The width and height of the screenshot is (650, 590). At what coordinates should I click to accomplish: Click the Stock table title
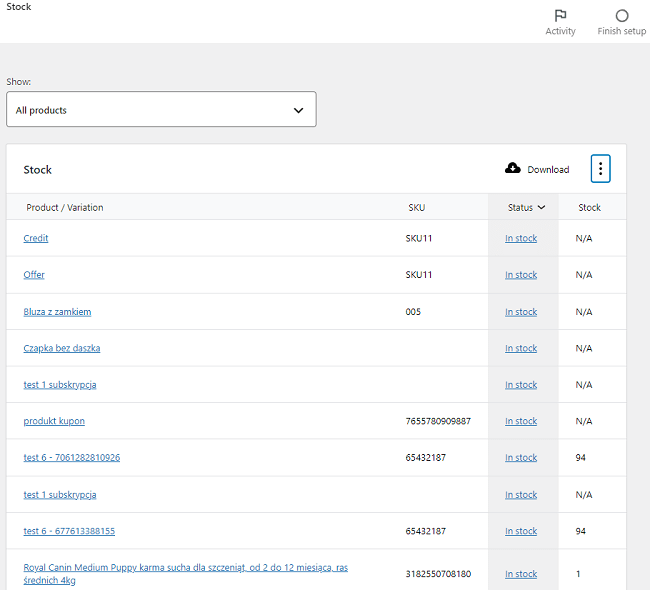click(37, 170)
